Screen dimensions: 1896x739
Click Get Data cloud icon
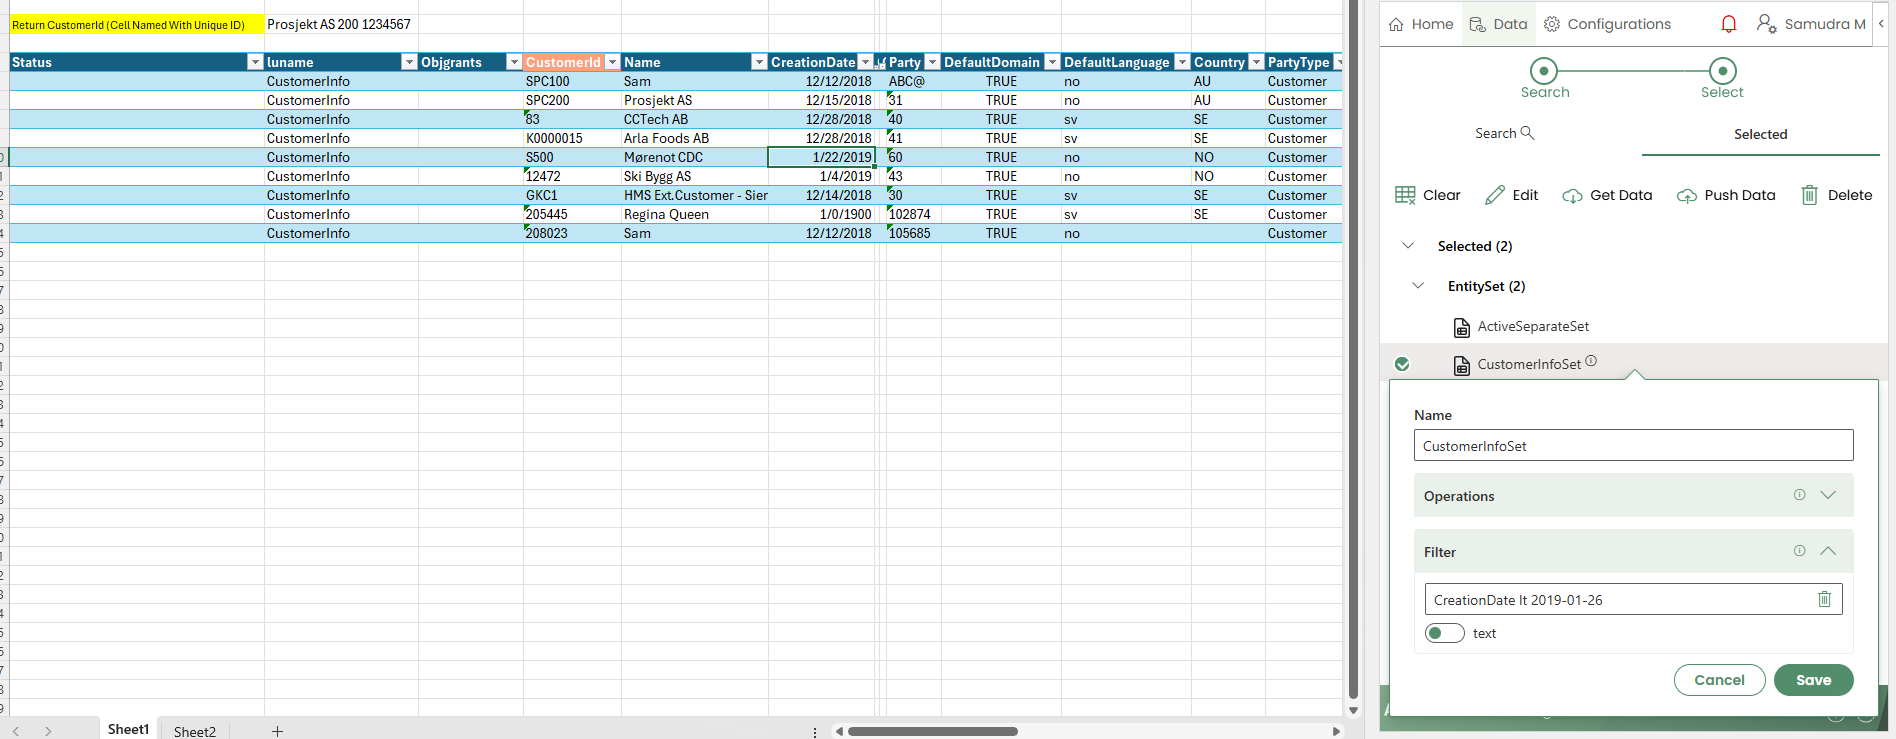[x=1572, y=196]
